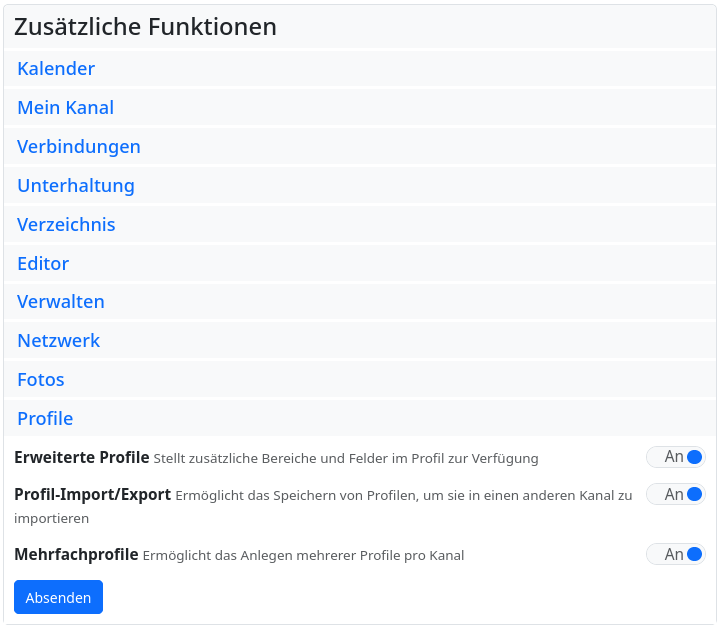Disable the Erweiterte Profile switch
This screenshot has height=629, width=721.
coord(676,457)
